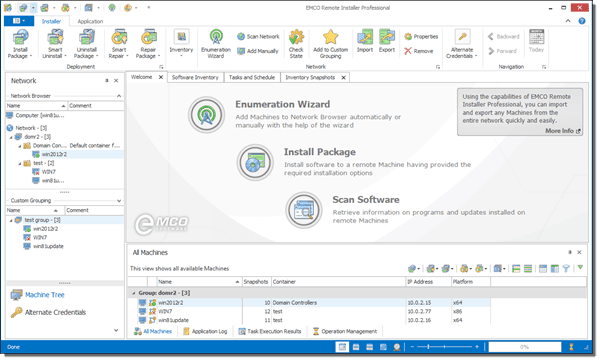This screenshot has width=600, height=361.
Task: Sort machines by the Name column header
Action: click(x=199, y=282)
